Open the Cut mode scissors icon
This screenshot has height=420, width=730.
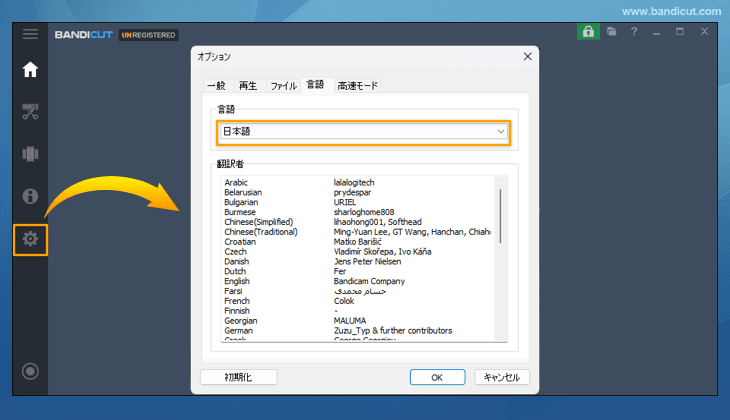click(30, 112)
